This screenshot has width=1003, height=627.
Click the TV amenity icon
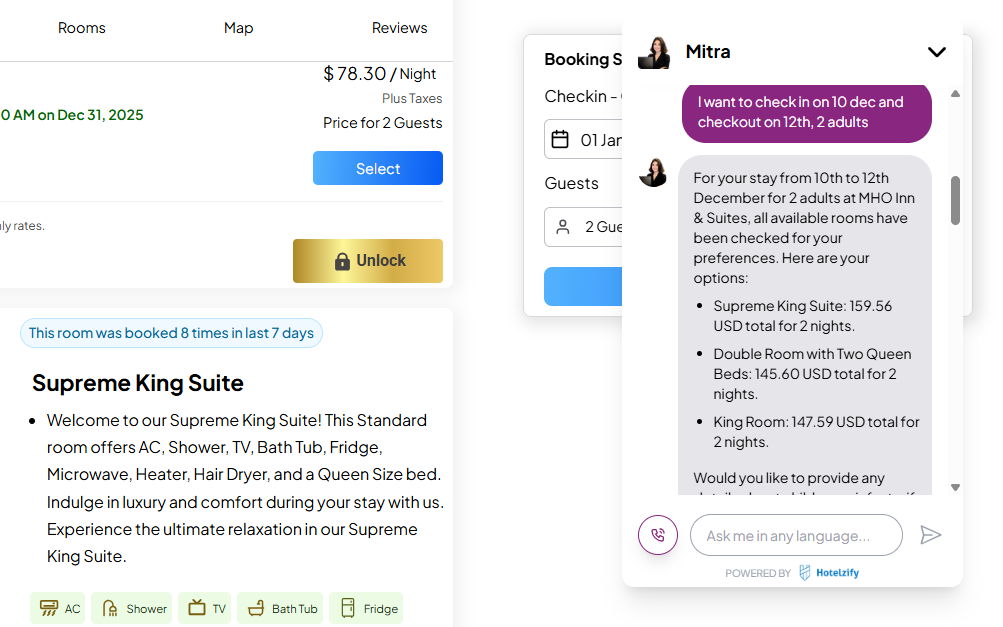click(197, 608)
